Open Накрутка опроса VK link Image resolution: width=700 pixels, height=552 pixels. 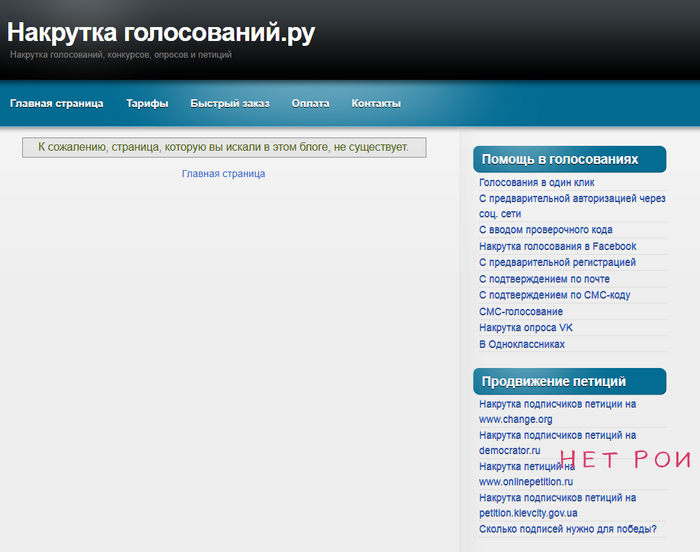[x=526, y=328]
